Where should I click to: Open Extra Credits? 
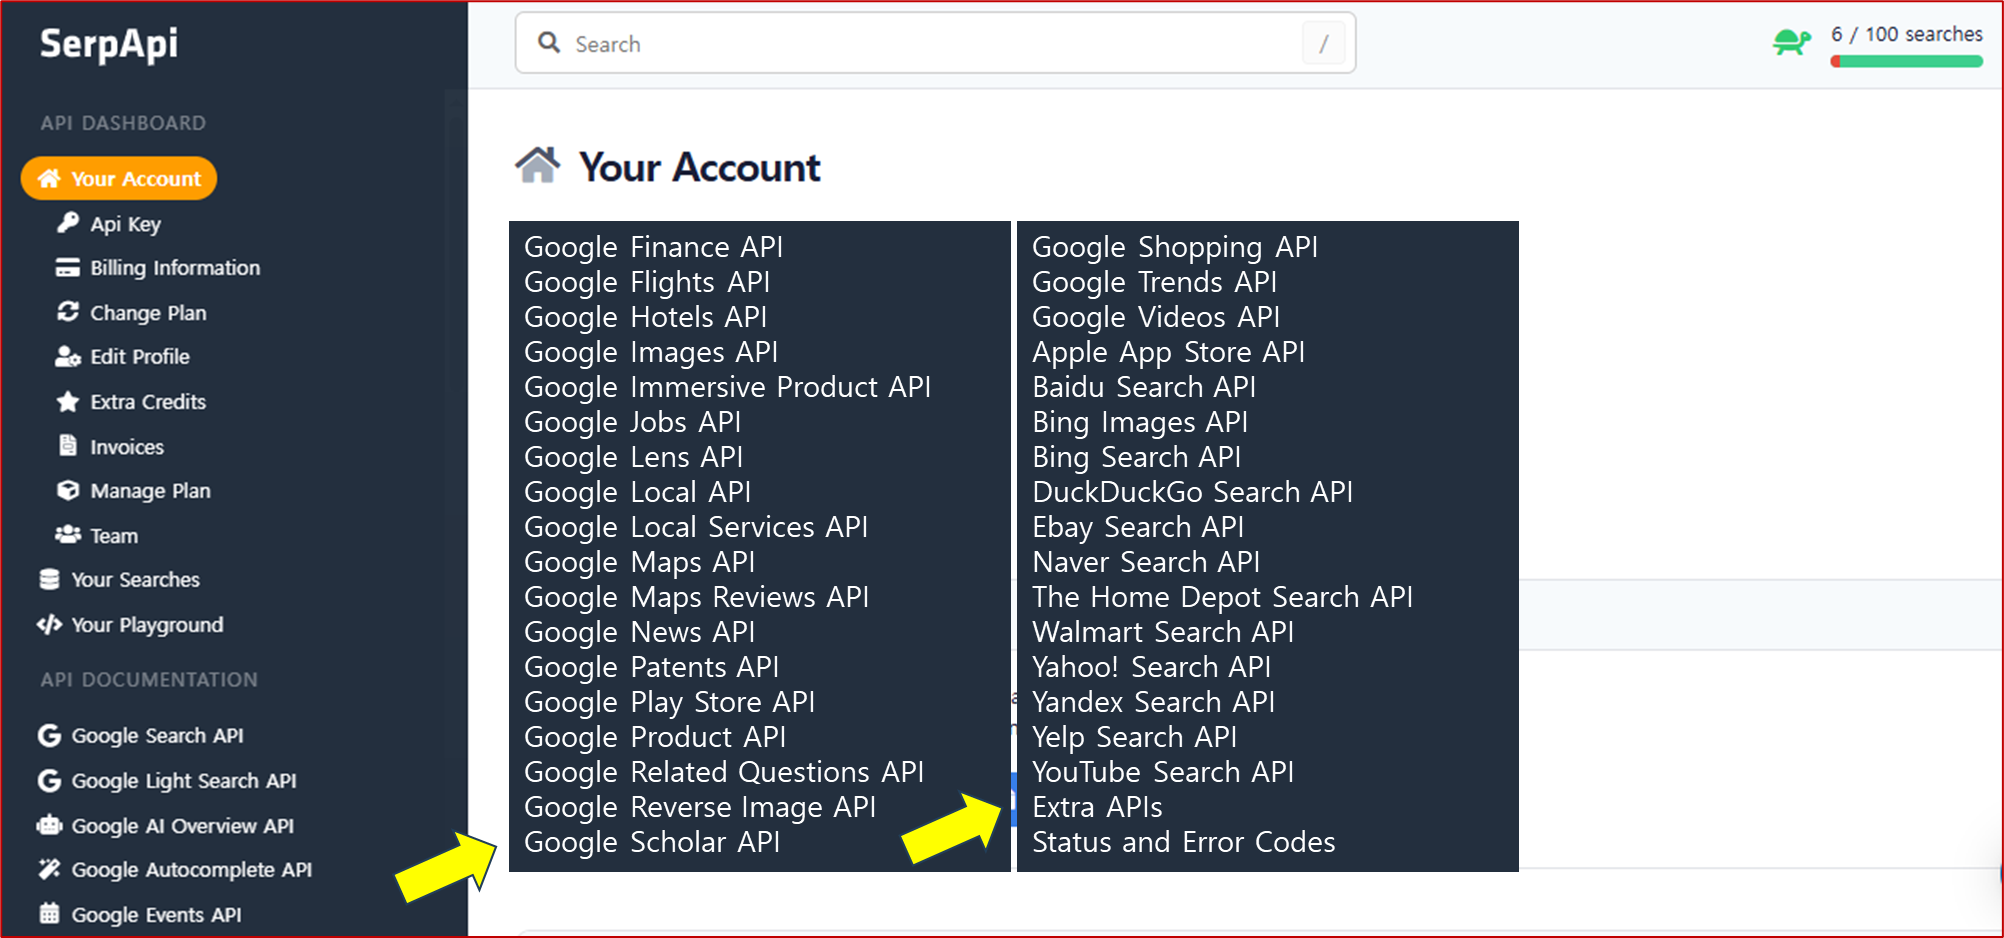148,402
